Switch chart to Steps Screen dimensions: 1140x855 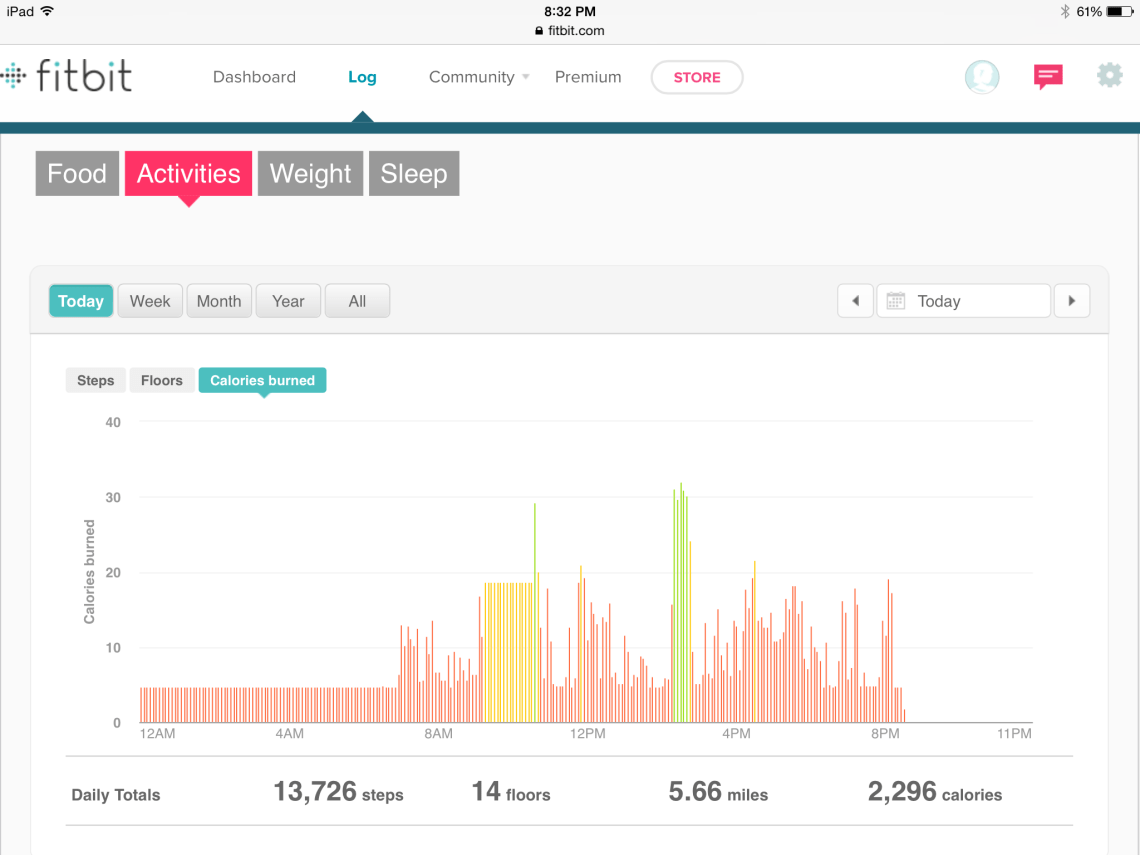95,380
